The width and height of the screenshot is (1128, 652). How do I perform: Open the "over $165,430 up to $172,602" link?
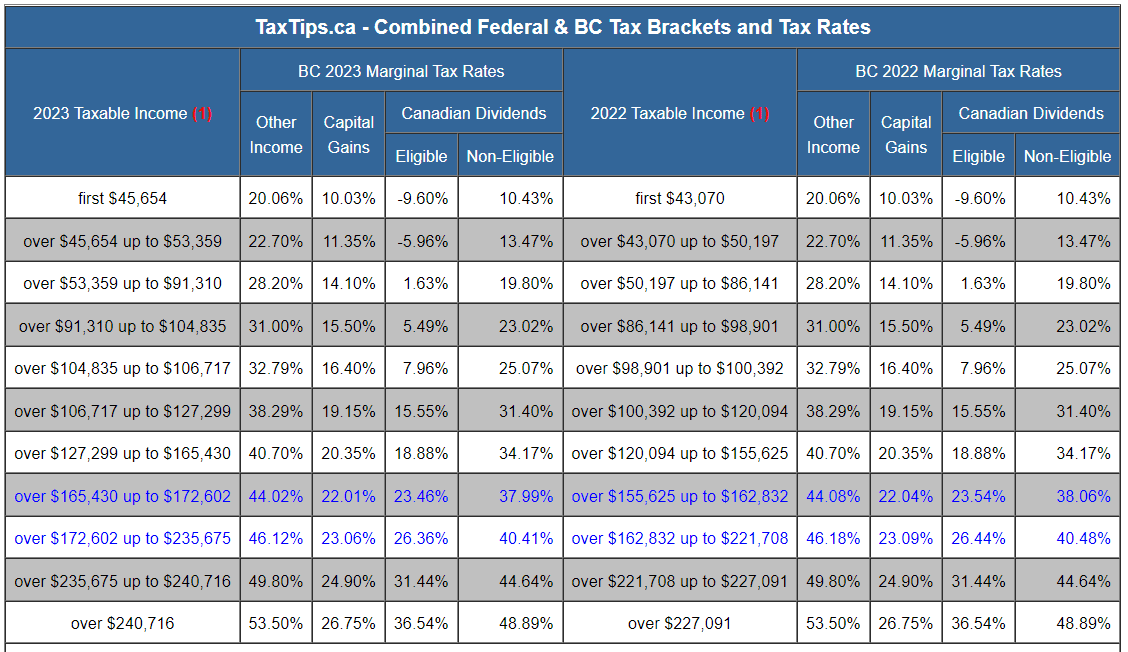(122, 496)
